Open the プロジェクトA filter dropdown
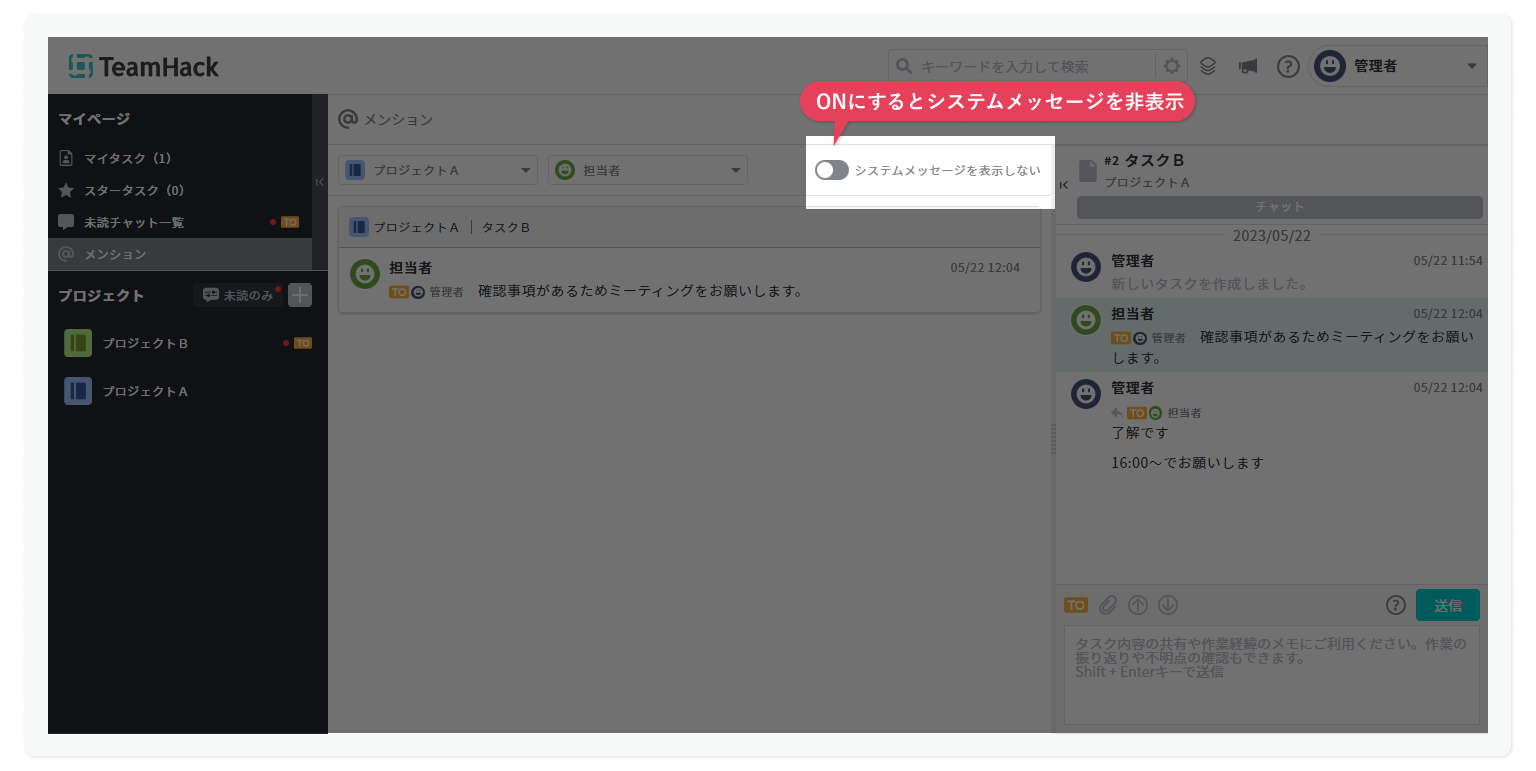1536x771 pixels. 438,170
